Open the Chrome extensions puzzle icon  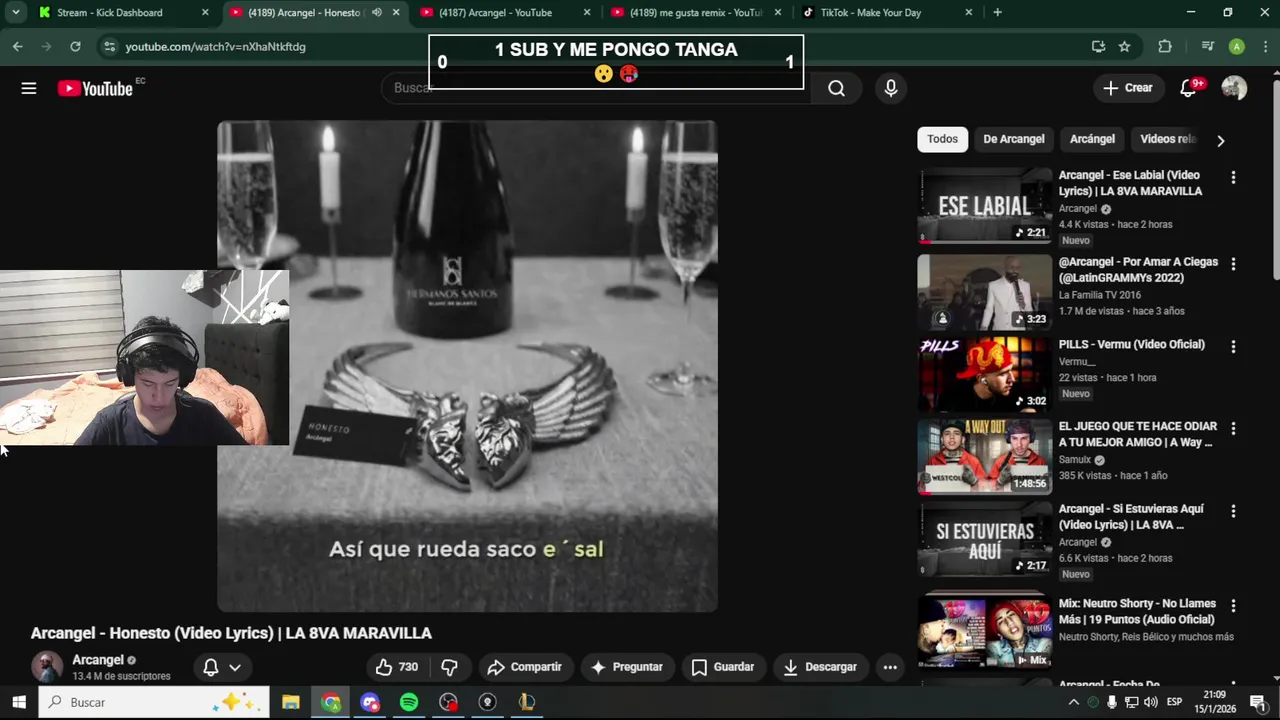(x=1165, y=46)
